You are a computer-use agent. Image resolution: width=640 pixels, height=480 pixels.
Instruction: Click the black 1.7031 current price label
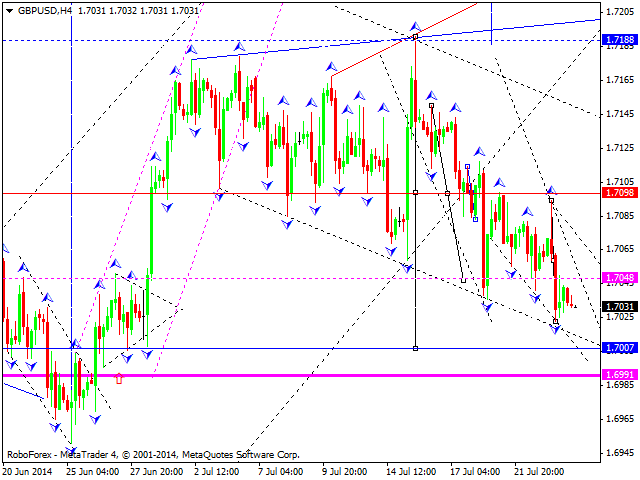(617, 306)
